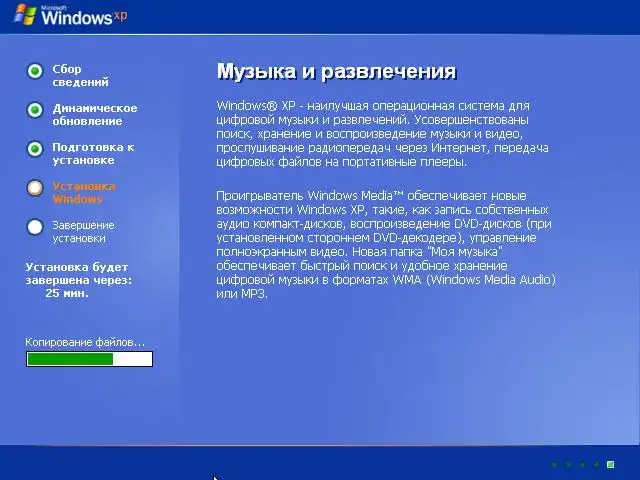
Task: Click the Windows XP logo flag
Action: [x=24, y=15]
